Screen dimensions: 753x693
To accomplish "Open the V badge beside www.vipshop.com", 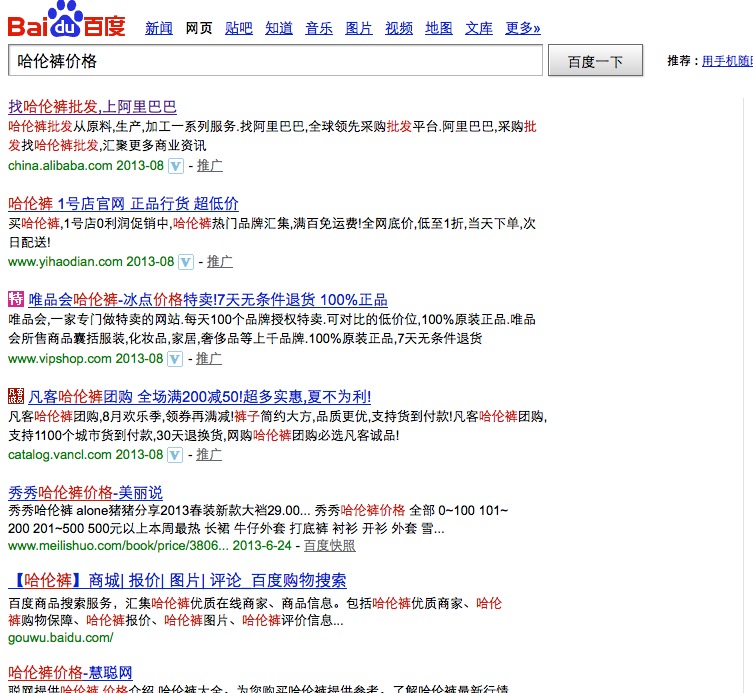I will coord(175,359).
